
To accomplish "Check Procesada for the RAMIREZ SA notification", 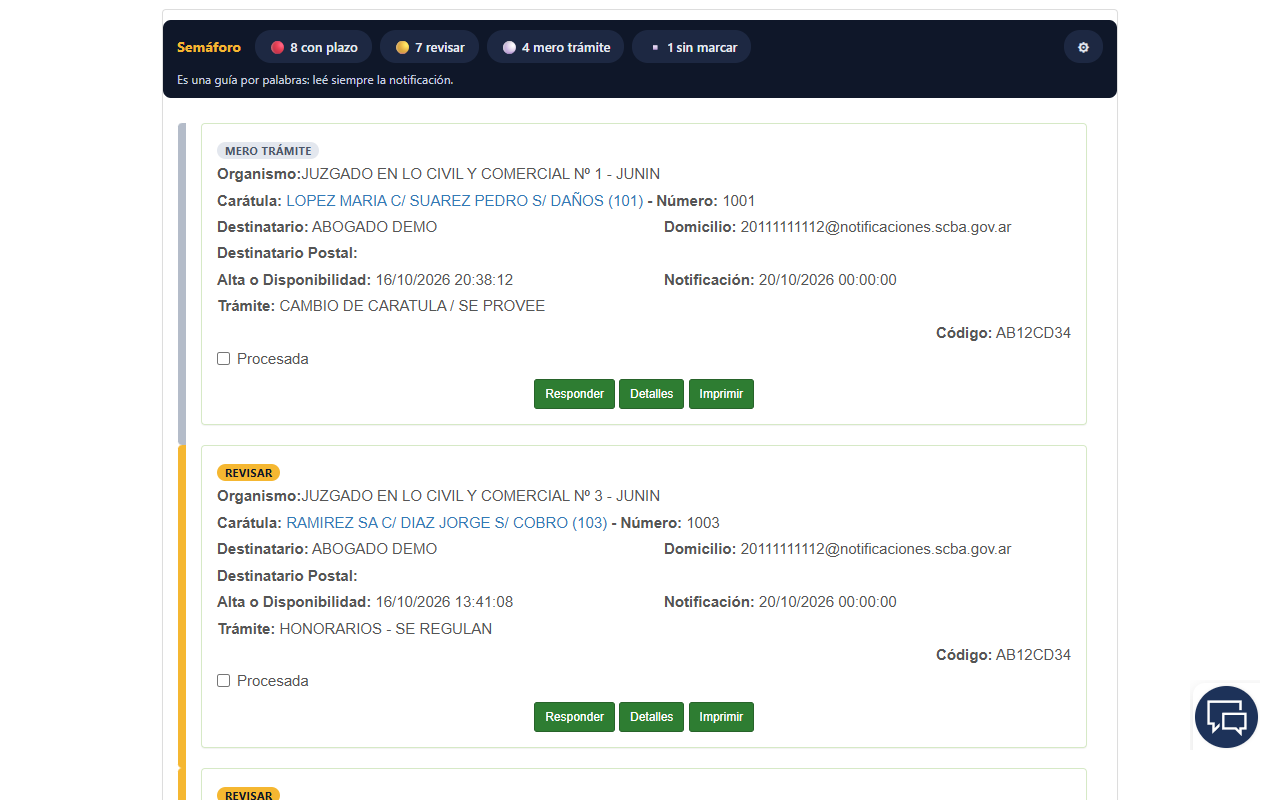I will click(224, 681).
